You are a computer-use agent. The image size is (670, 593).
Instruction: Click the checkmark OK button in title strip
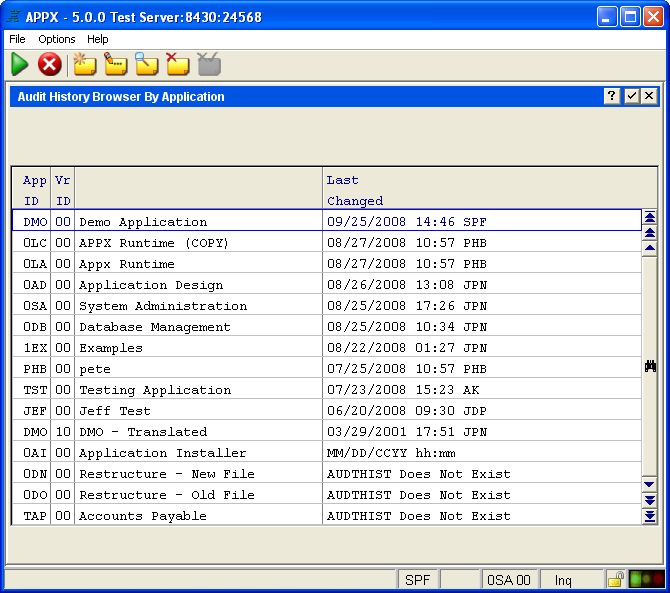[632, 96]
